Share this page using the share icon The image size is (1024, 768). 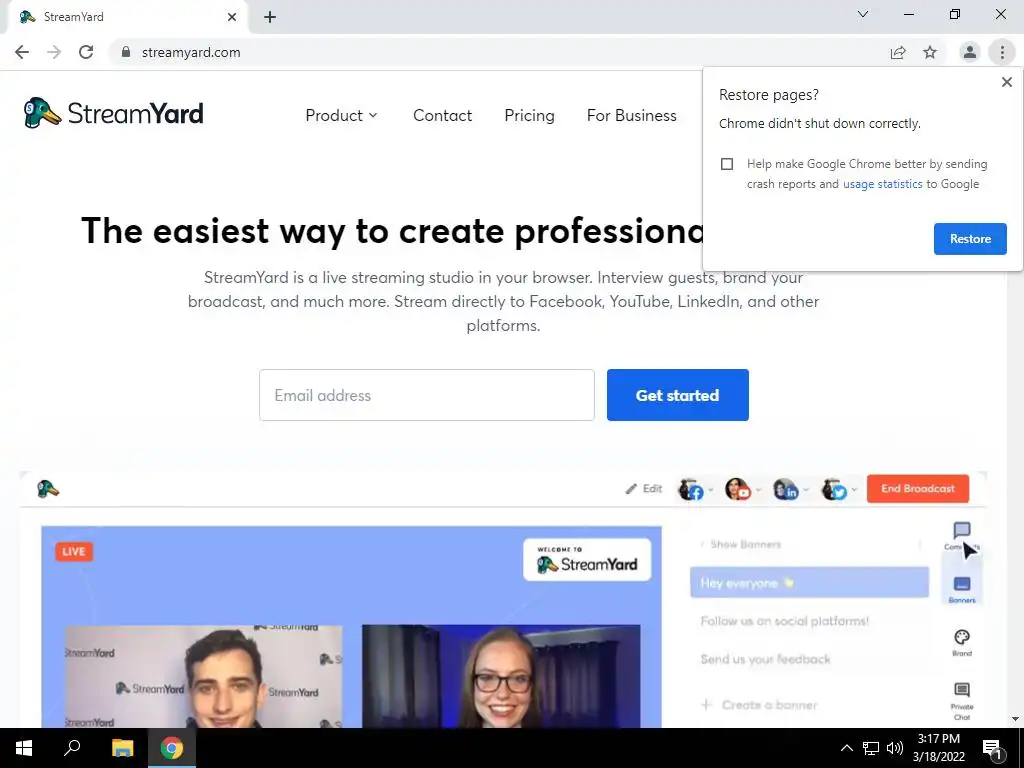(x=898, y=52)
